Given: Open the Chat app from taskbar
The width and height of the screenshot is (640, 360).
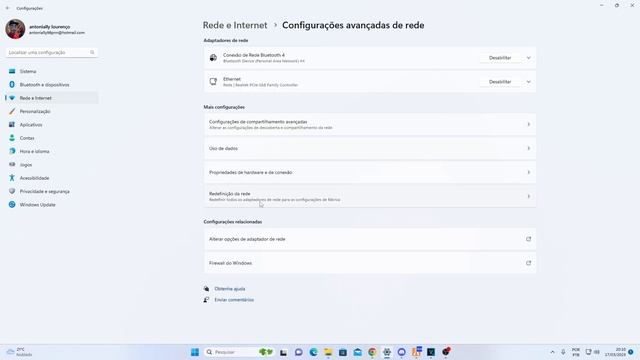Looking at the screenshot, I should tap(299, 352).
